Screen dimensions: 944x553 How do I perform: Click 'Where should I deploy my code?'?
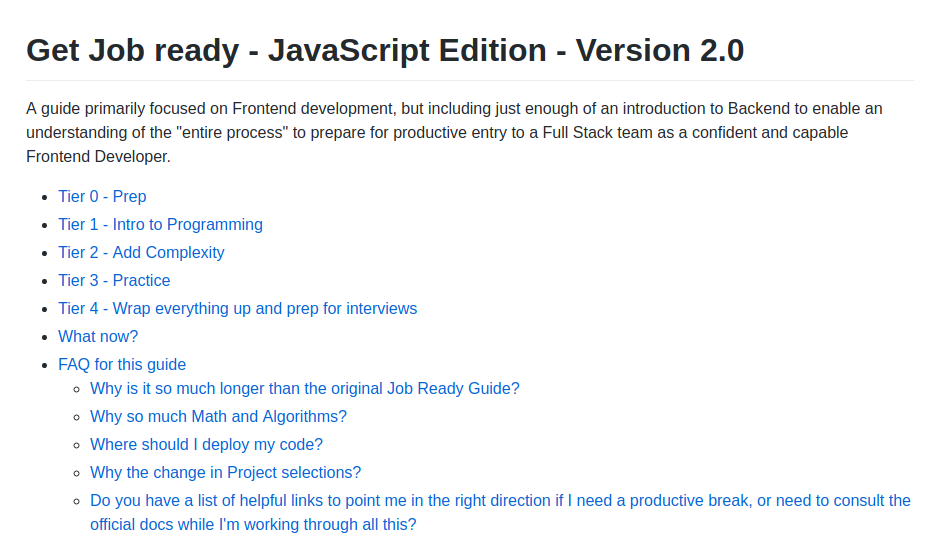click(x=206, y=445)
